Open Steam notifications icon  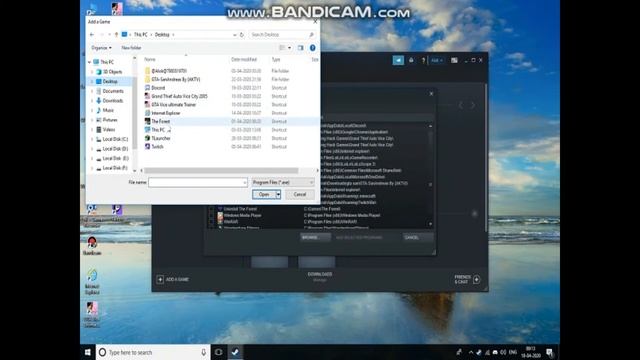411,60
